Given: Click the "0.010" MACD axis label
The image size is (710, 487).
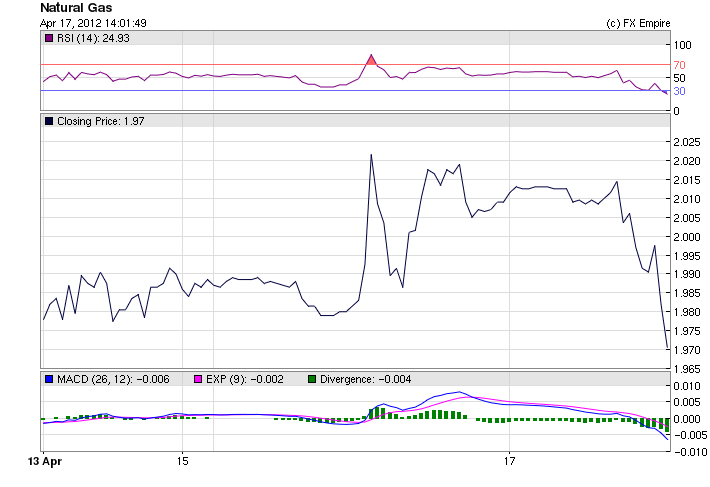Looking at the screenshot, I should click(687, 386).
